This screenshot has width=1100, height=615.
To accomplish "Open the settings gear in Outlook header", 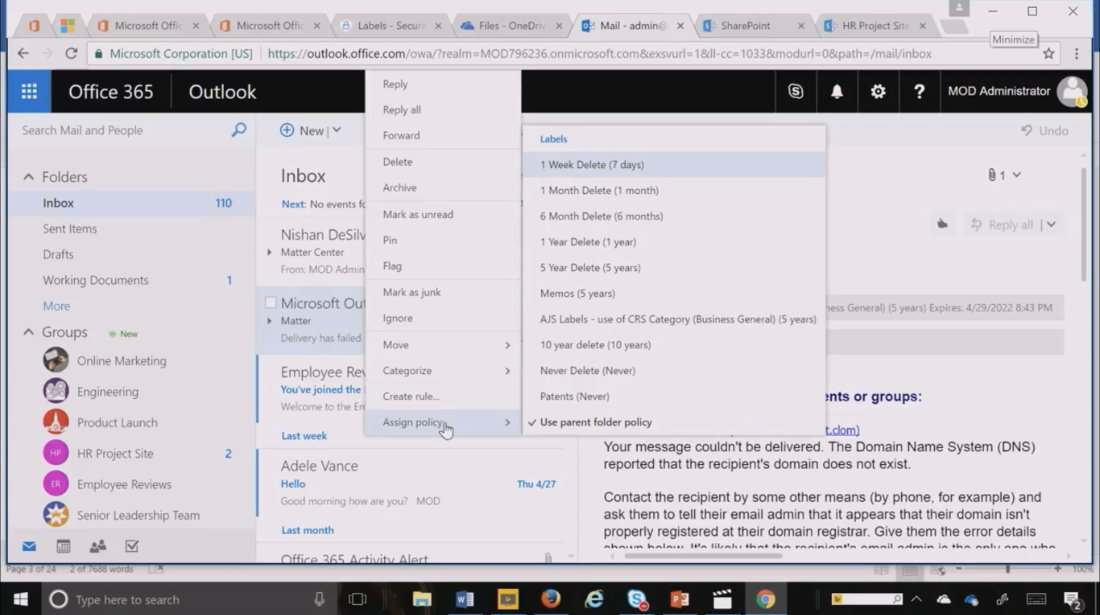I will [x=878, y=91].
